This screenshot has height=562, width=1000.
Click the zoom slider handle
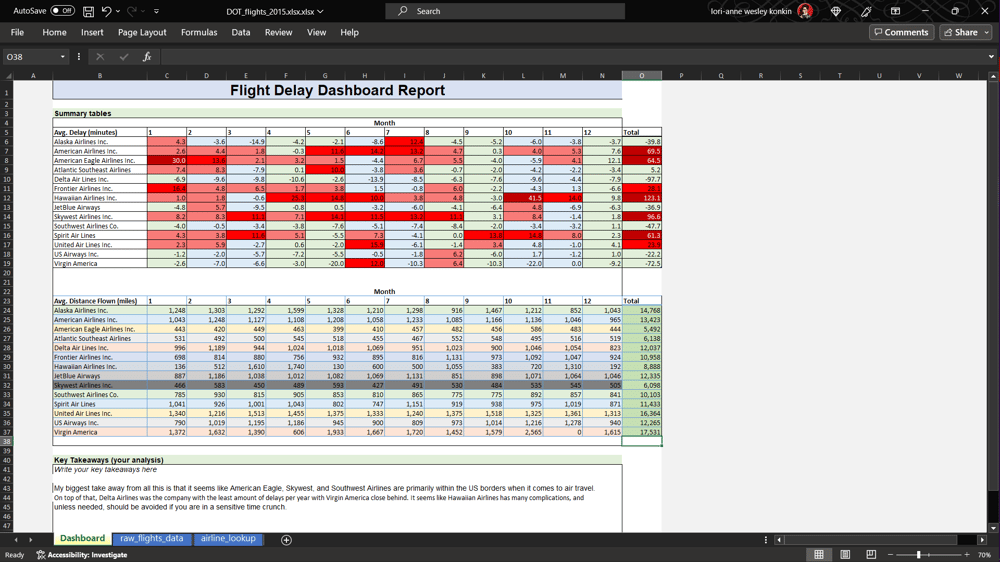coord(918,555)
